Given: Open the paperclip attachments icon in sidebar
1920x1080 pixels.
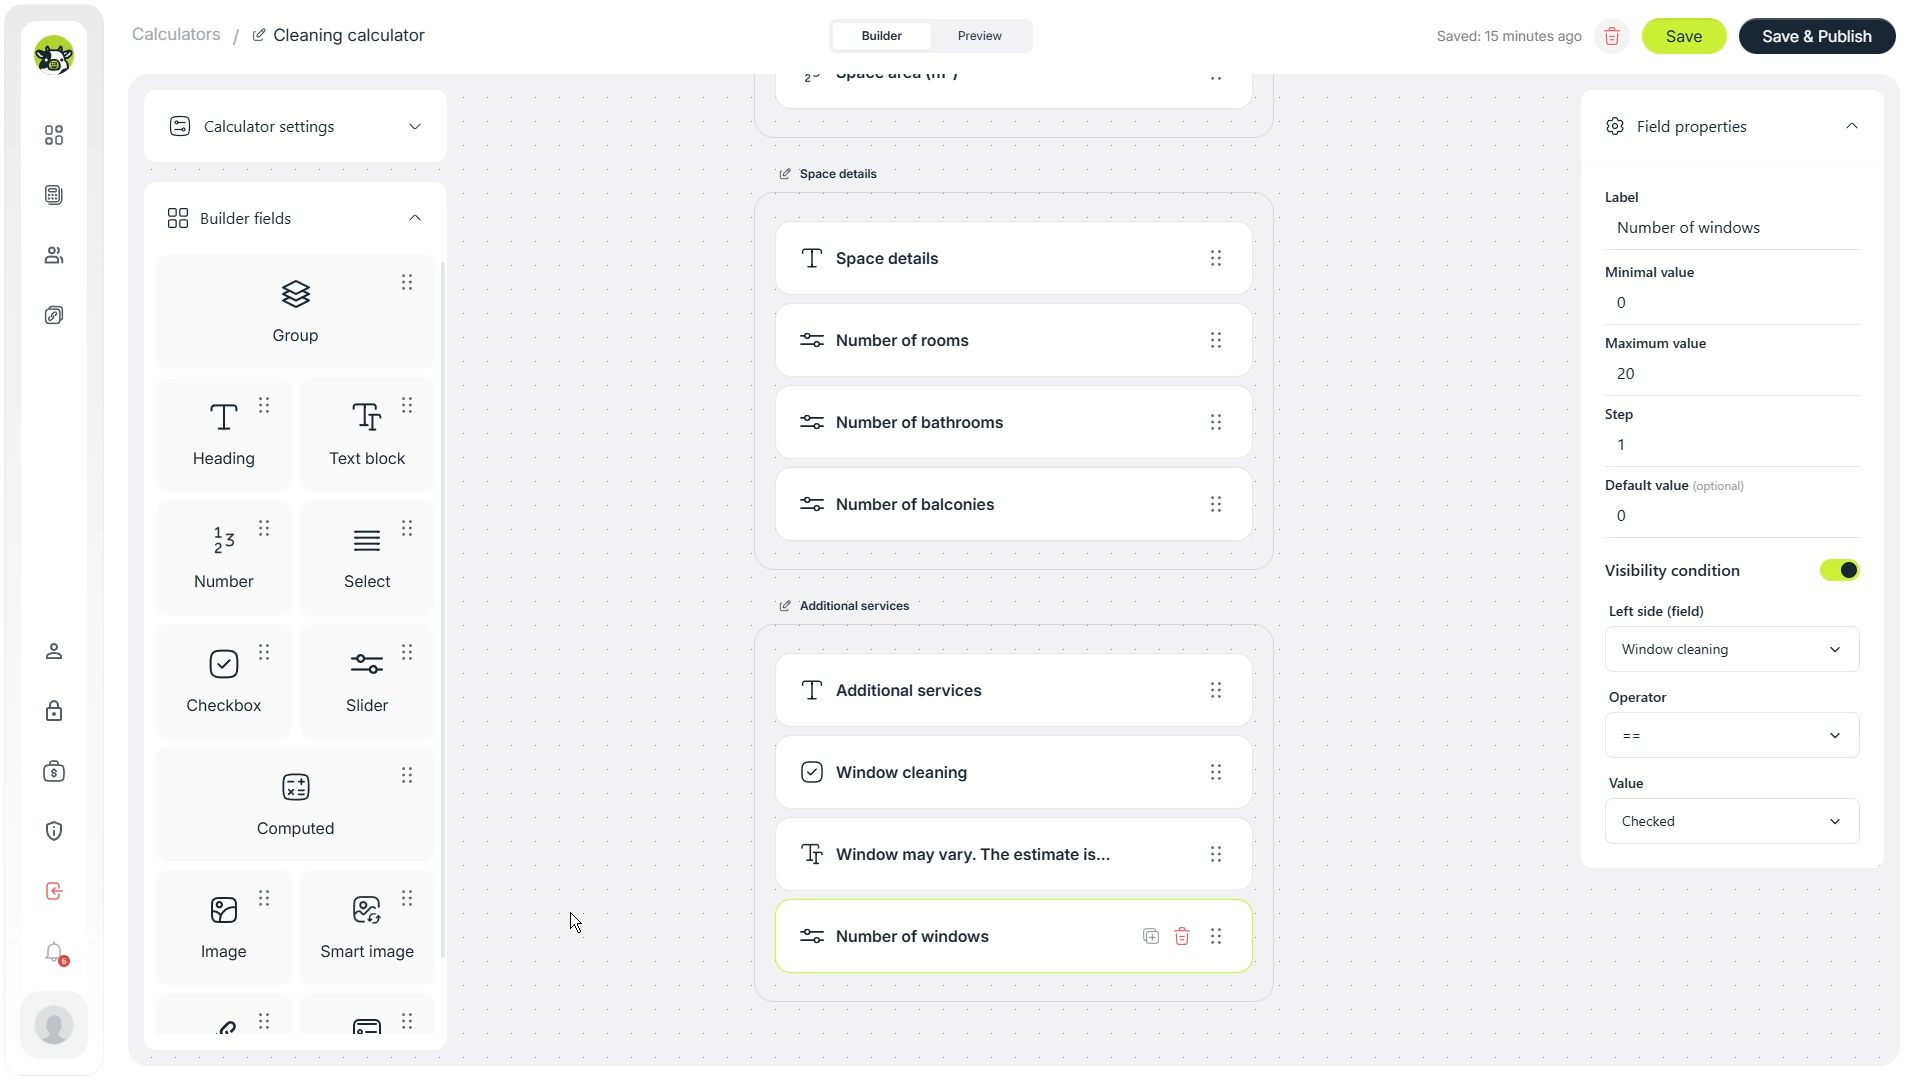Looking at the screenshot, I should 54,315.
